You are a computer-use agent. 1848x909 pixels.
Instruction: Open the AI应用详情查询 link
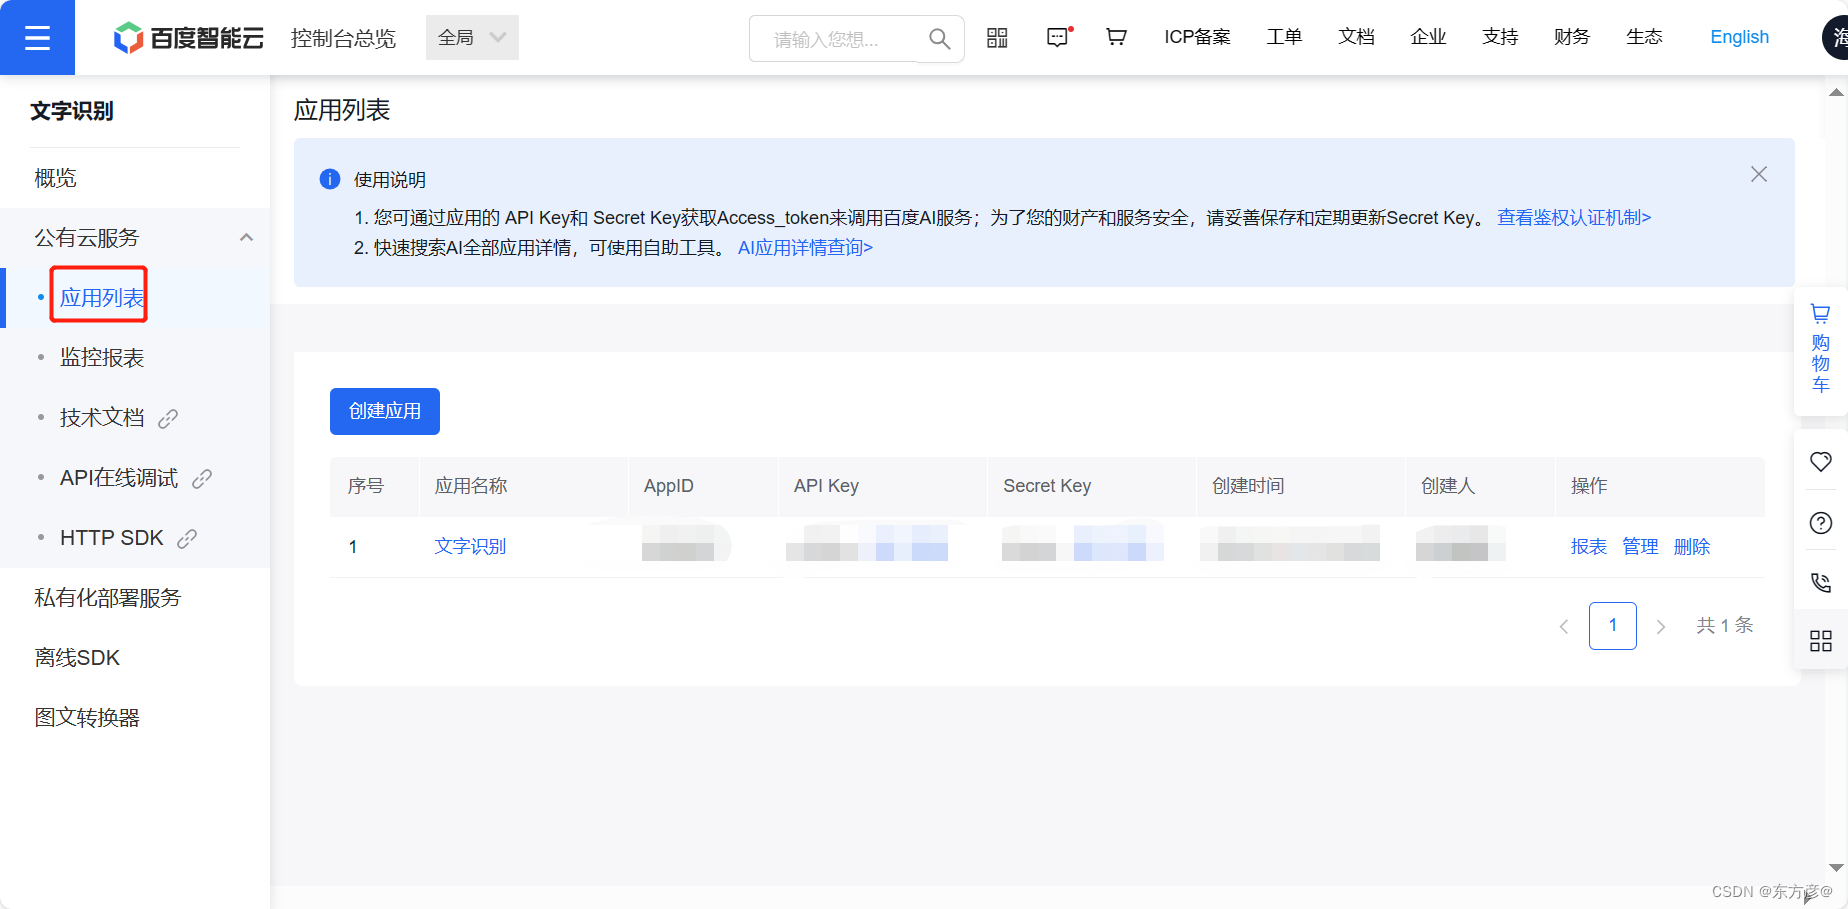(x=805, y=247)
